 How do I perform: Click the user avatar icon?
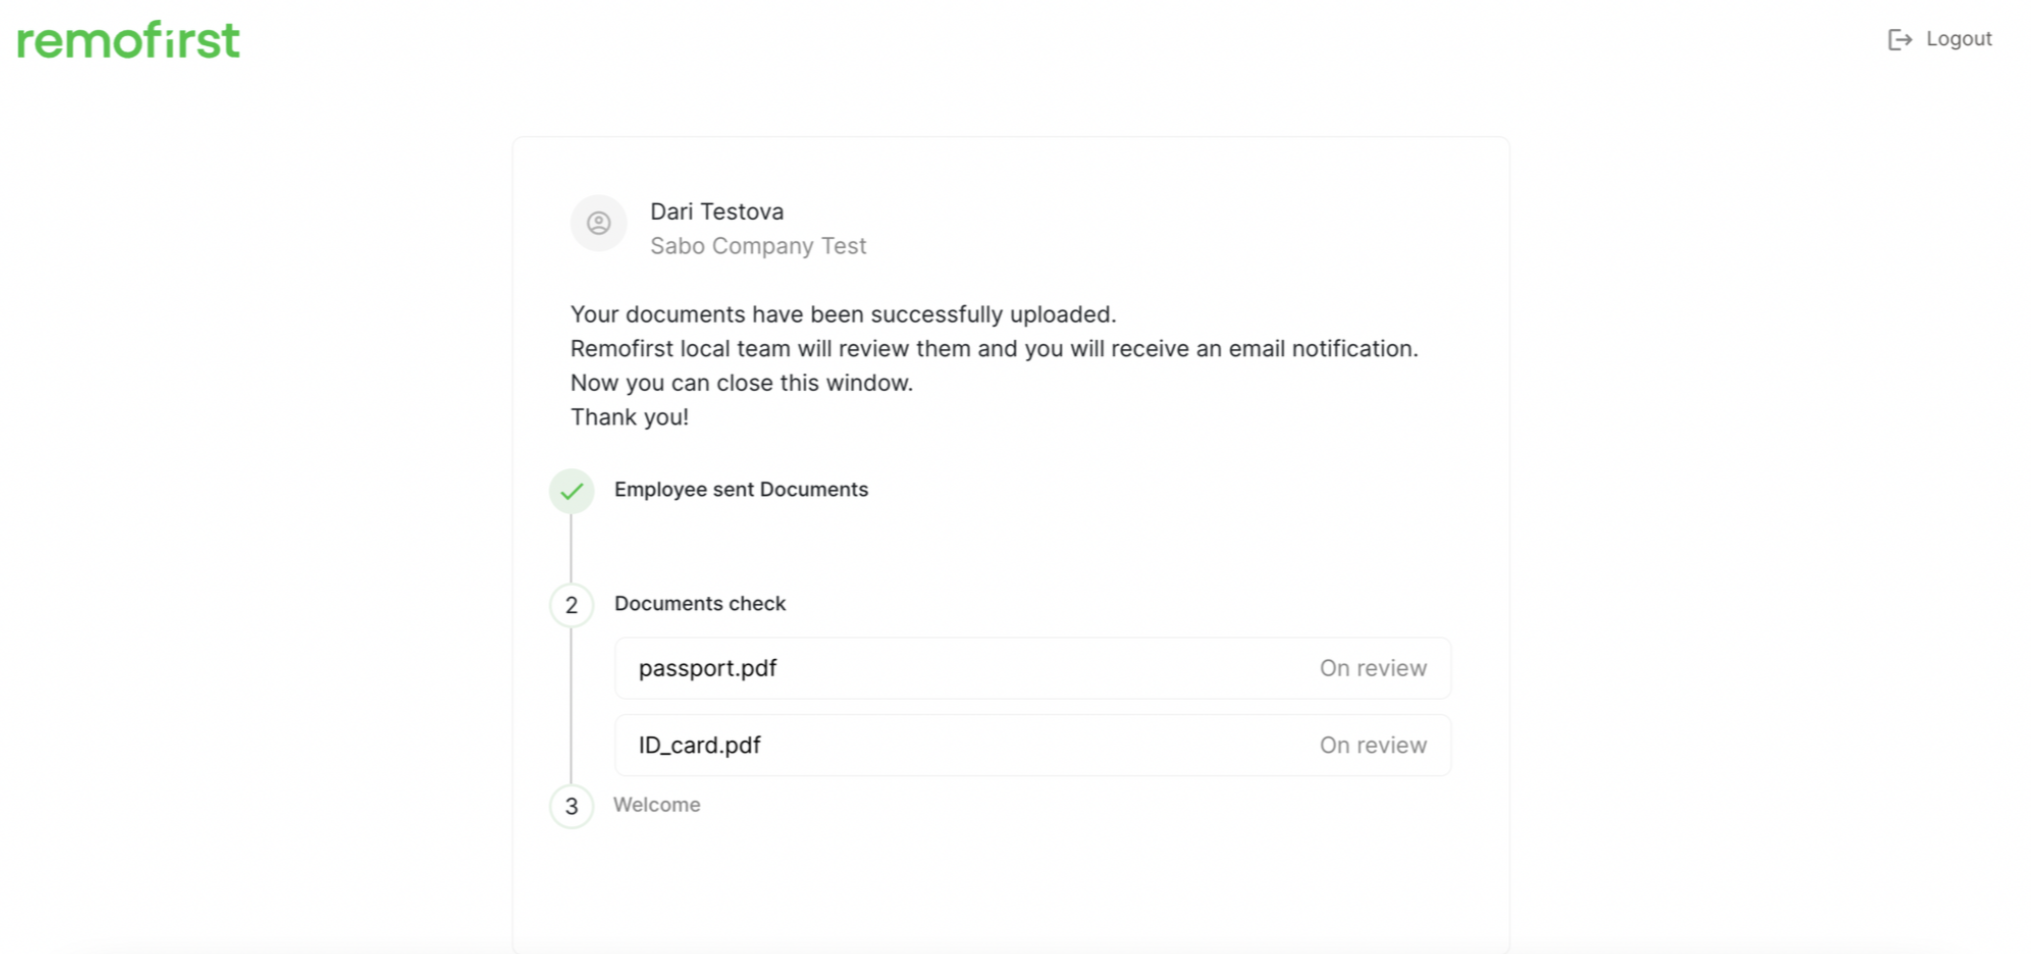coord(598,223)
